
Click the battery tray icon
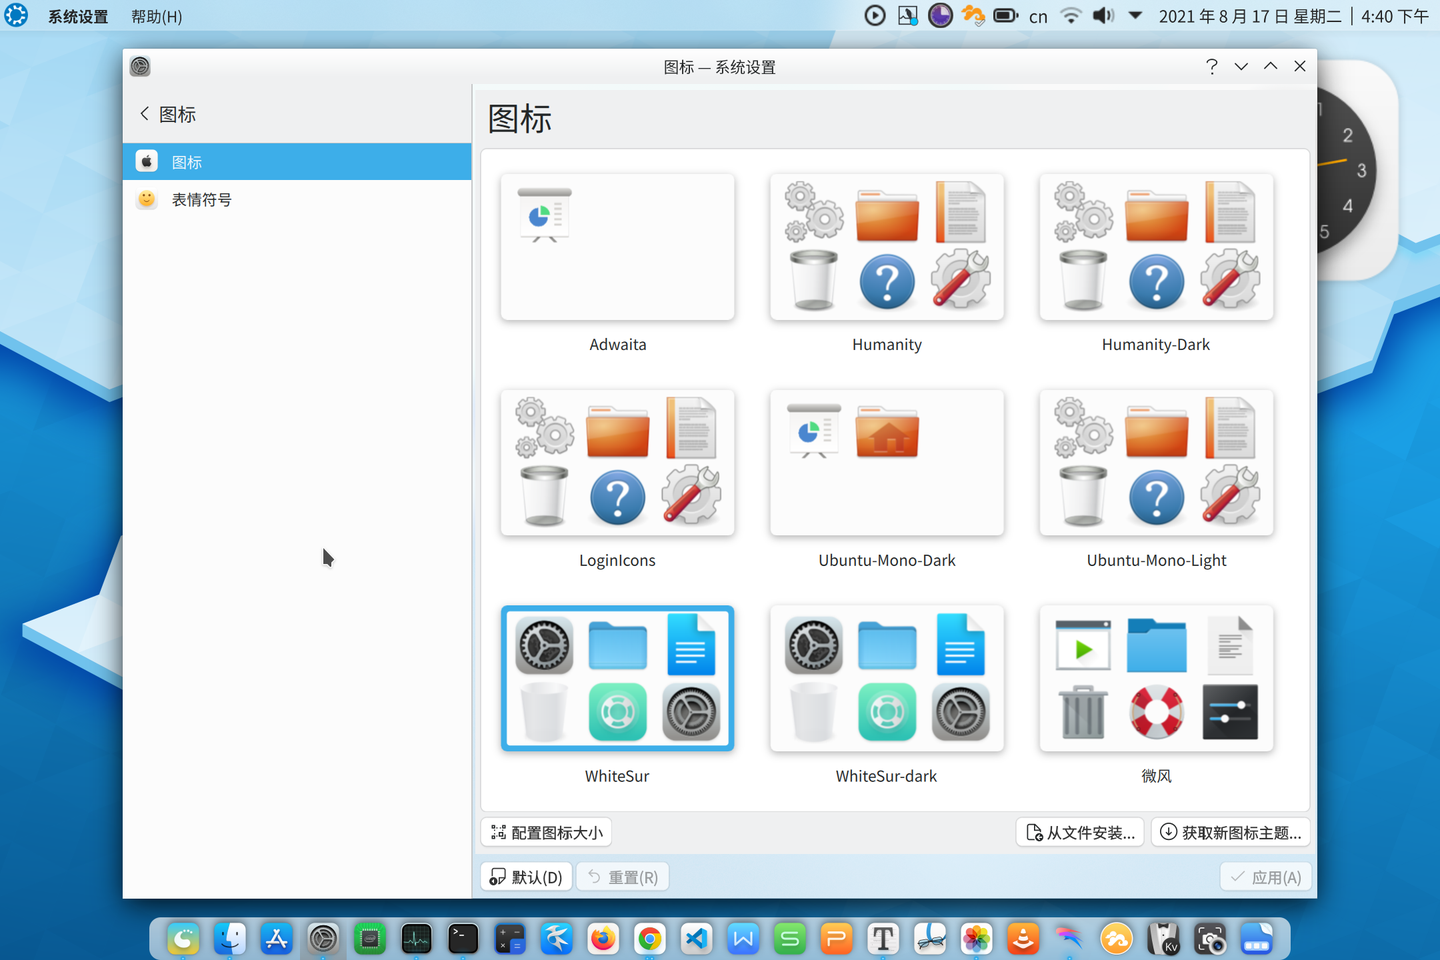click(x=1006, y=15)
